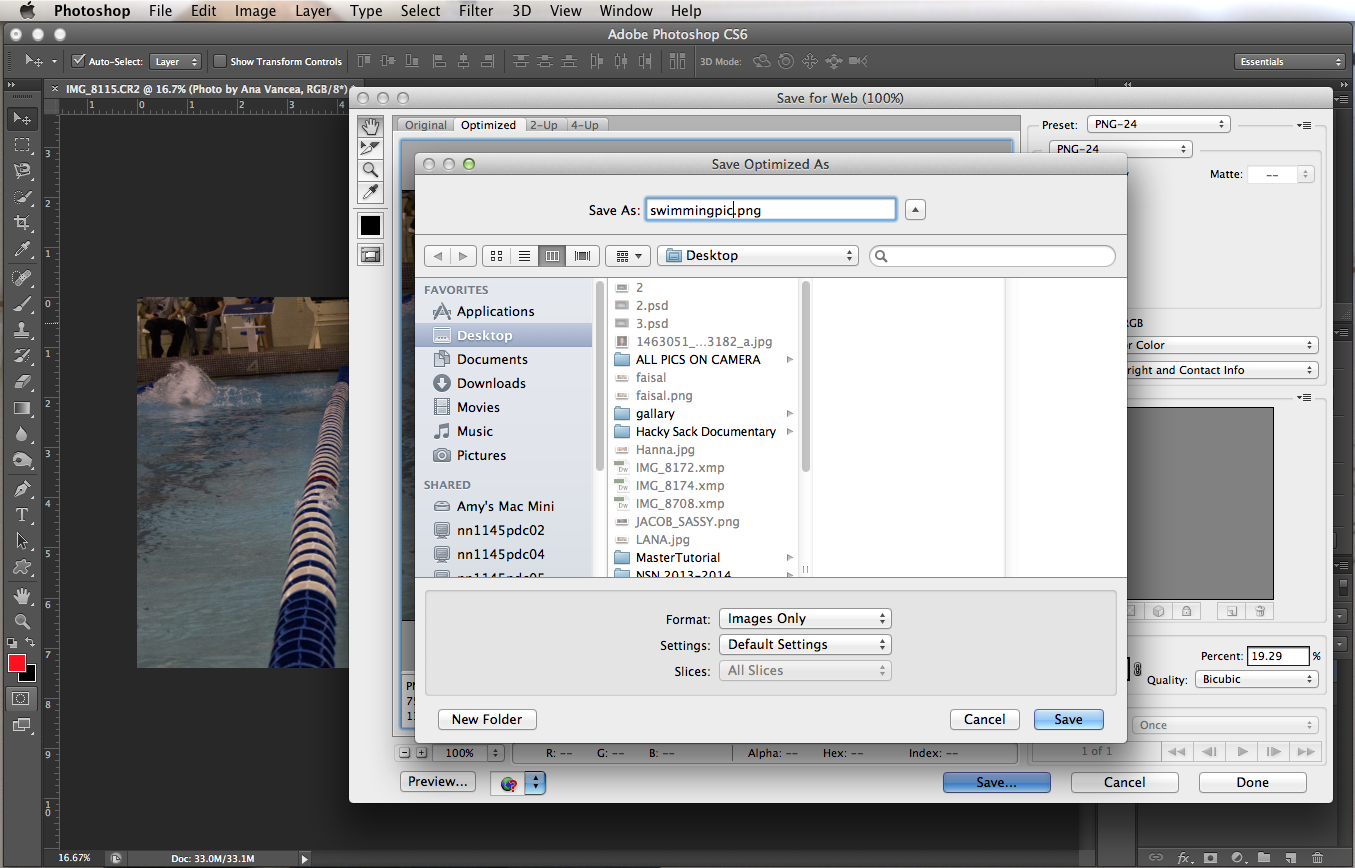Click the Percent 19.29 field
1355x868 pixels.
point(1278,656)
